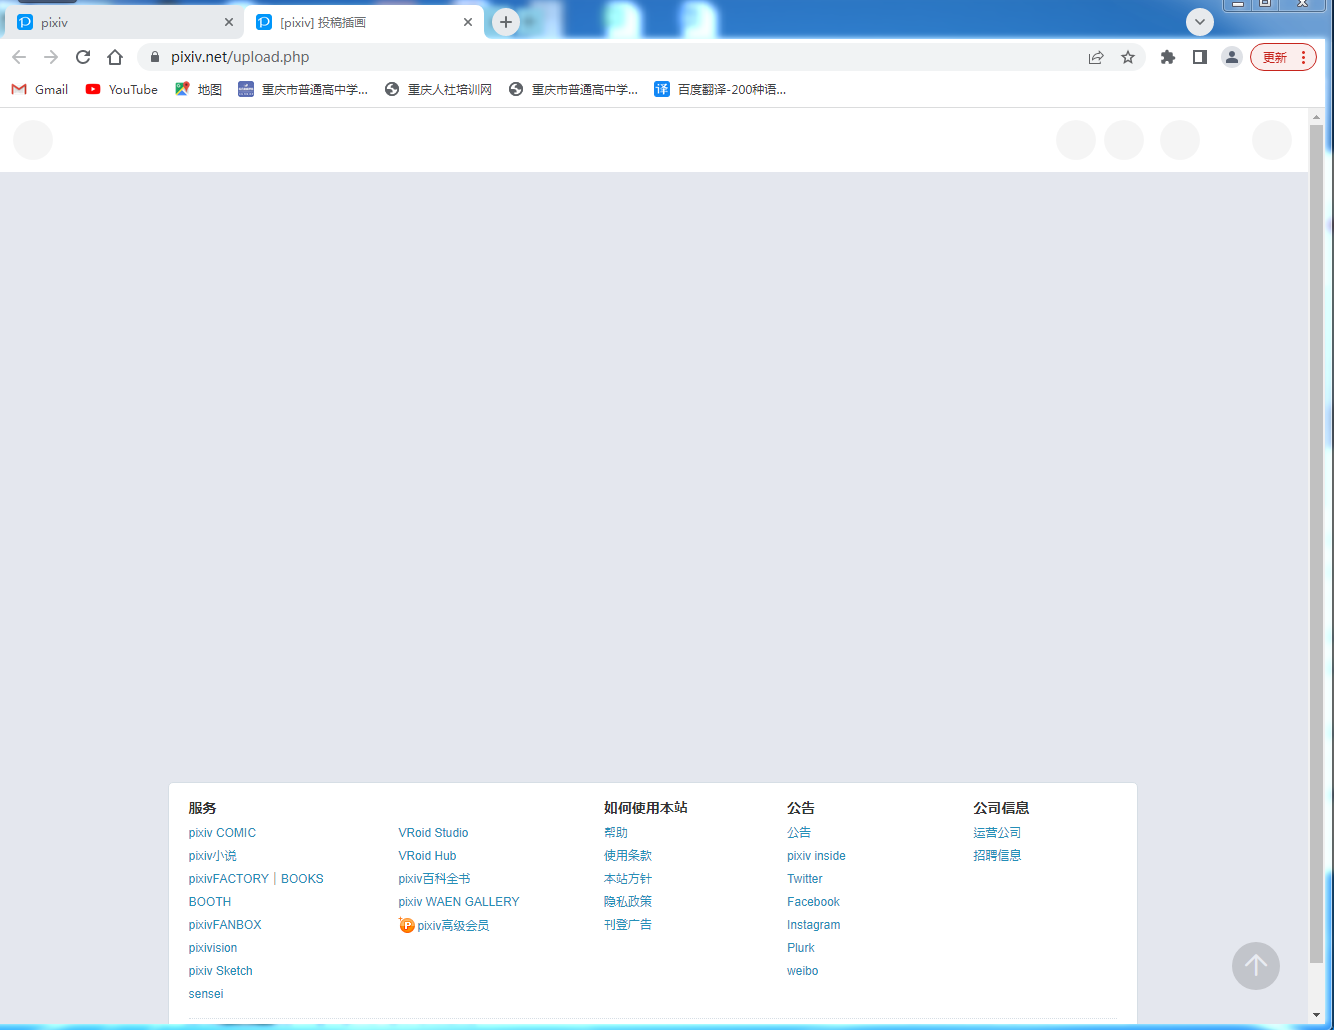Open the pixiv COMIC footer link
Screen dimensions: 1334x1030
[222, 833]
